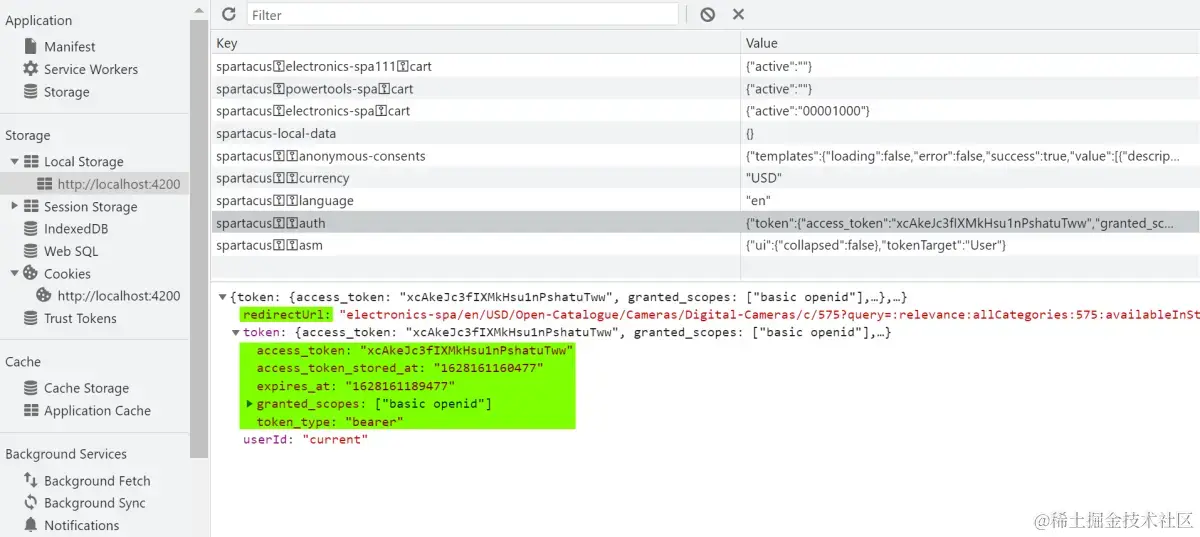The image size is (1200, 537).
Task: Click the Application Cache grid icon
Action: tap(31, 411)
